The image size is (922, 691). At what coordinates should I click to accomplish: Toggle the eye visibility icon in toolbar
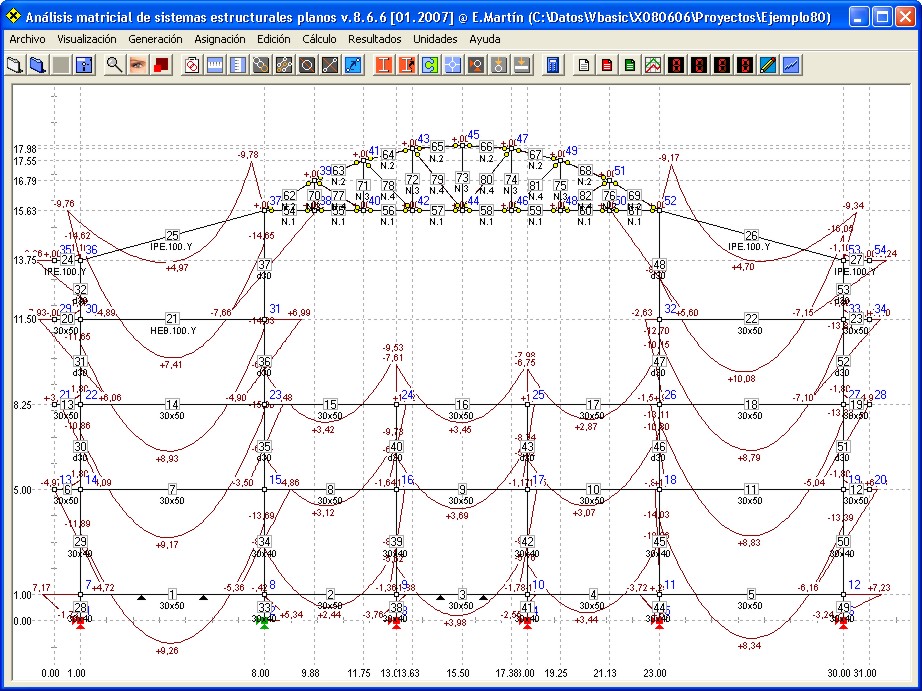137,66
